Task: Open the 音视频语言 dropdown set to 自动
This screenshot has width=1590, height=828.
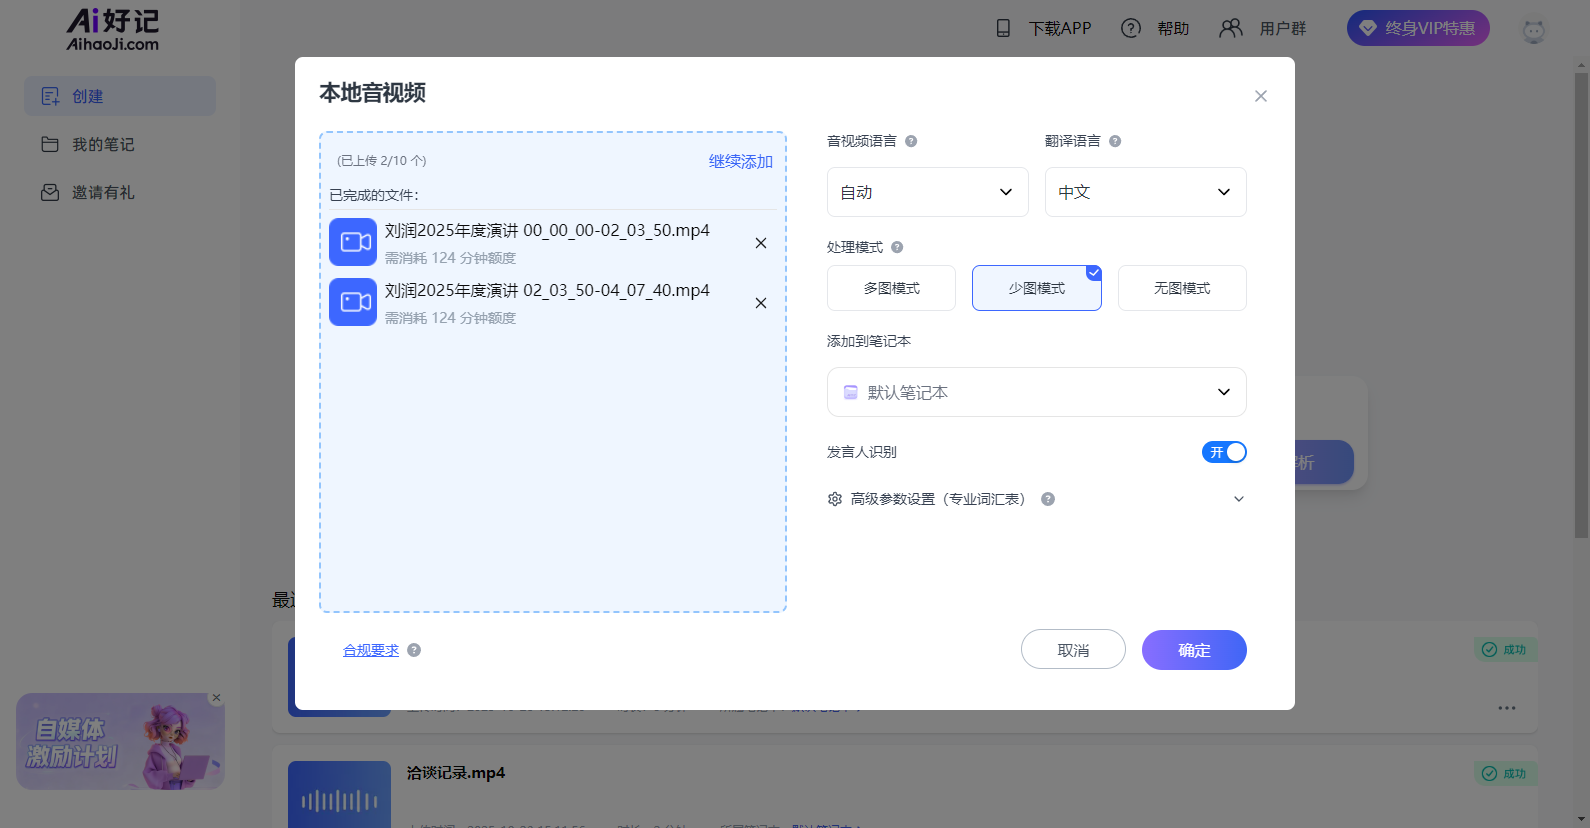Action: [x=927, y=192]
